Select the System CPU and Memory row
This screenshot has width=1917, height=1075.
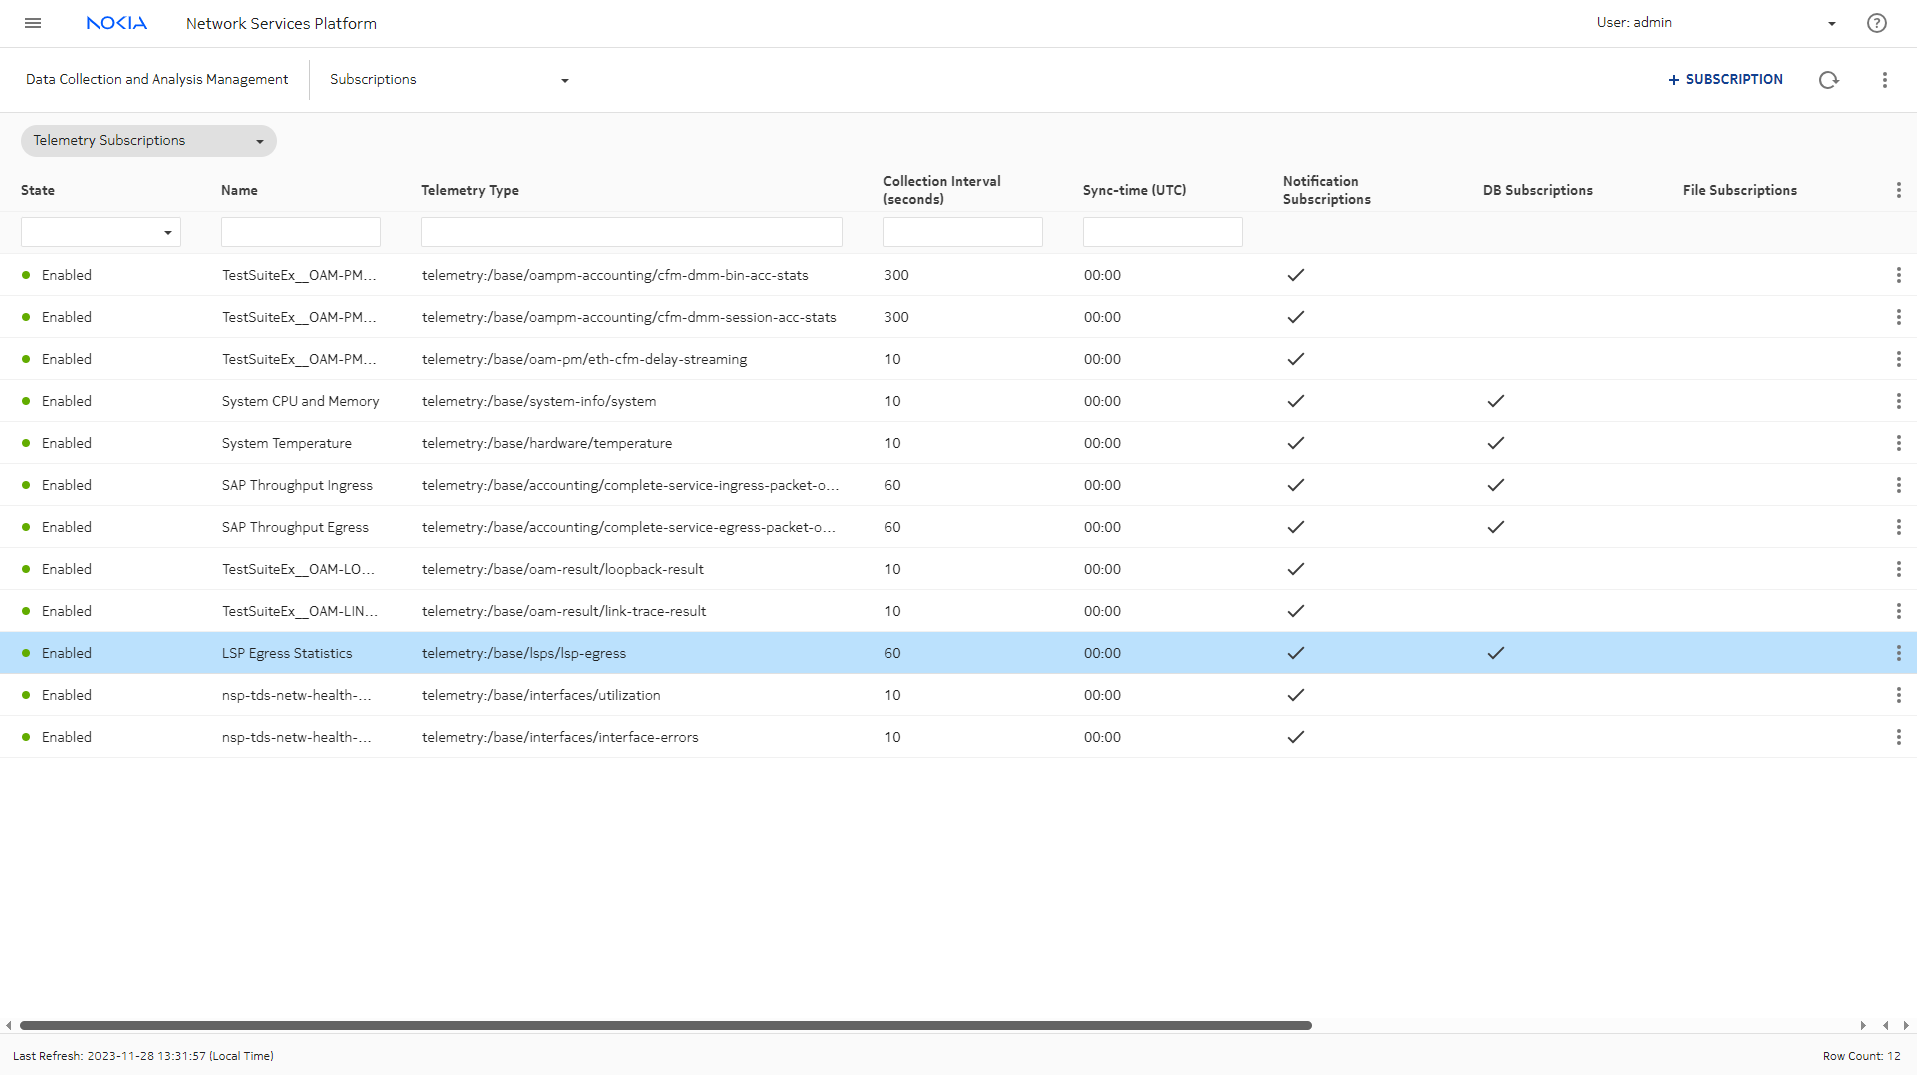(300, 401)
